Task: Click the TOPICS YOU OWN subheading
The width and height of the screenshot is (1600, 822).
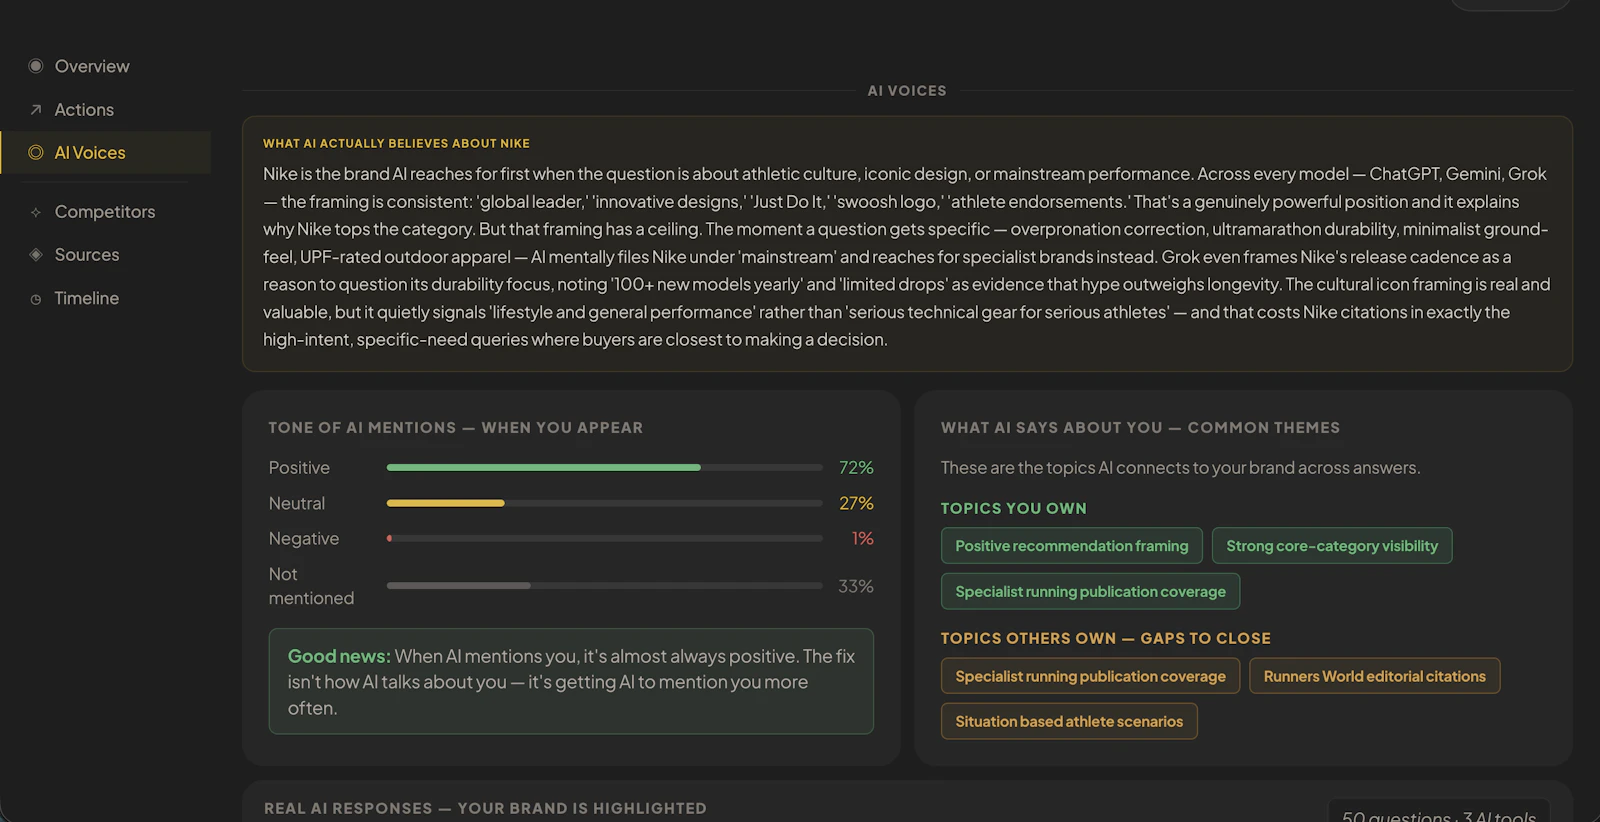Action: pyautogui.click(x=1013, y=508)
